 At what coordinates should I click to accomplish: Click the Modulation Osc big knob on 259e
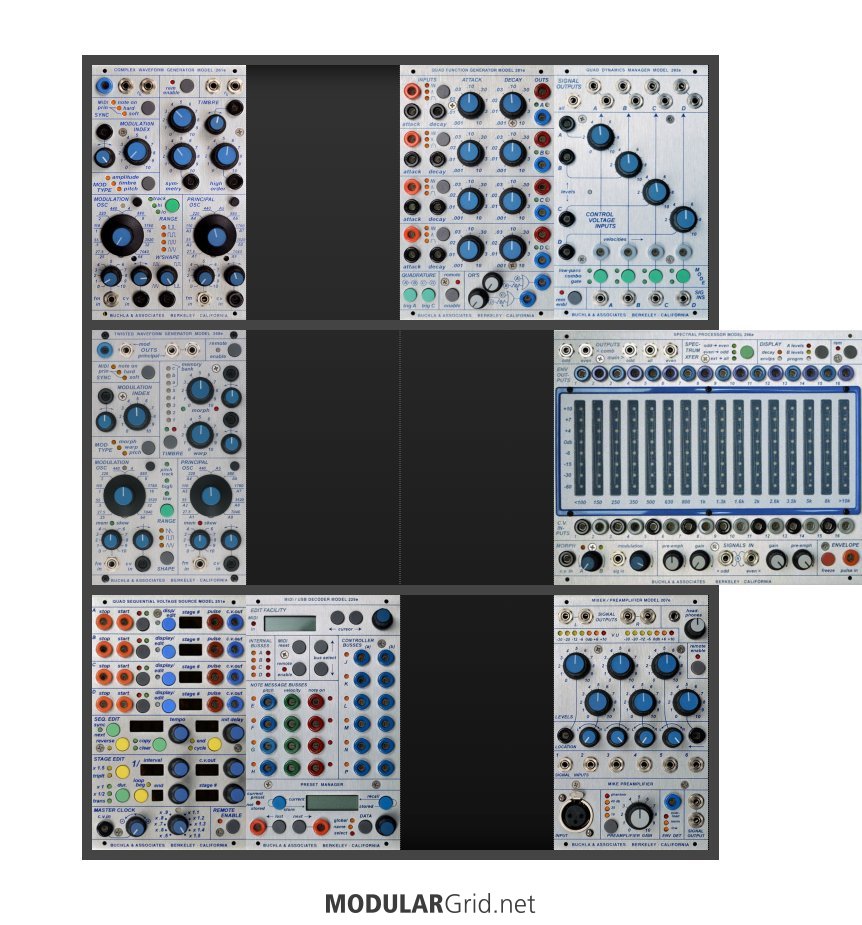point(124,496)
